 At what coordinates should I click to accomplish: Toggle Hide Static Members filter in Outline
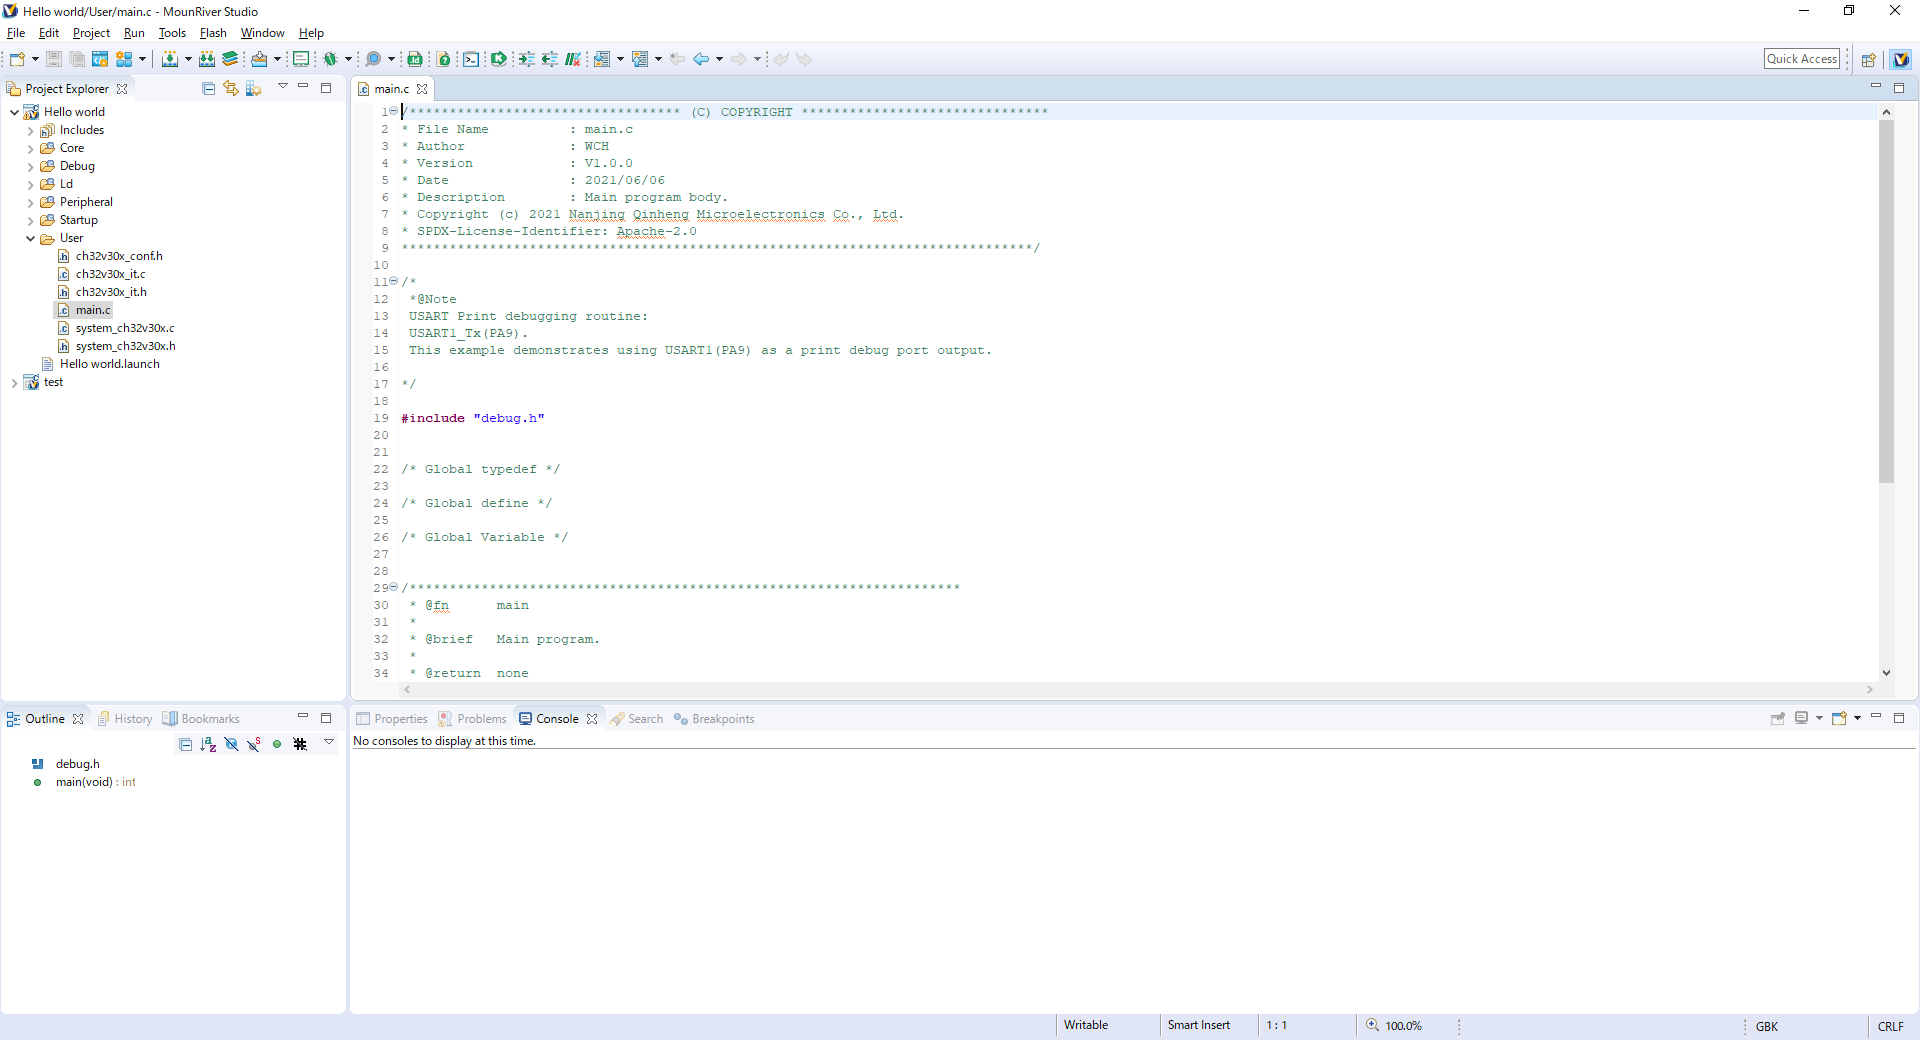[254, 744]
